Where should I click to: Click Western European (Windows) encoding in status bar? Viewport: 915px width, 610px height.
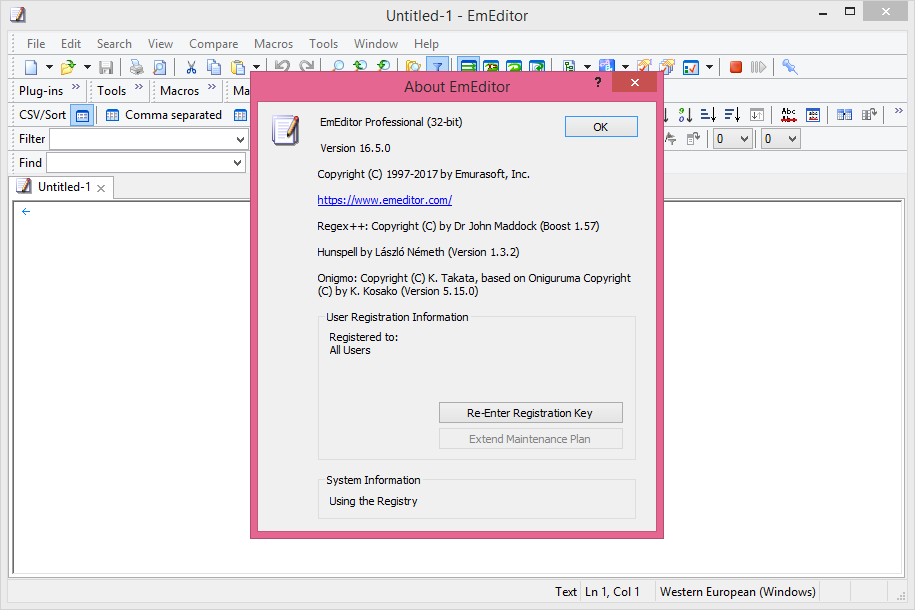click(x=738, y=592)
